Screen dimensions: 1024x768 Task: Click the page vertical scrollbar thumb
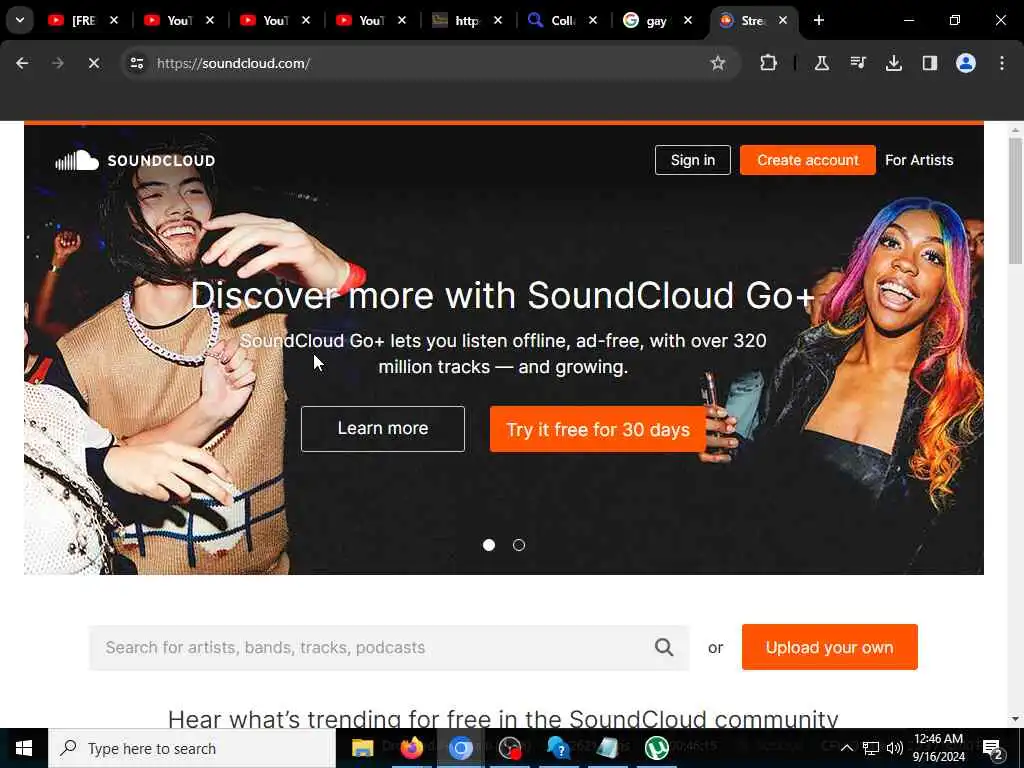1015,201
